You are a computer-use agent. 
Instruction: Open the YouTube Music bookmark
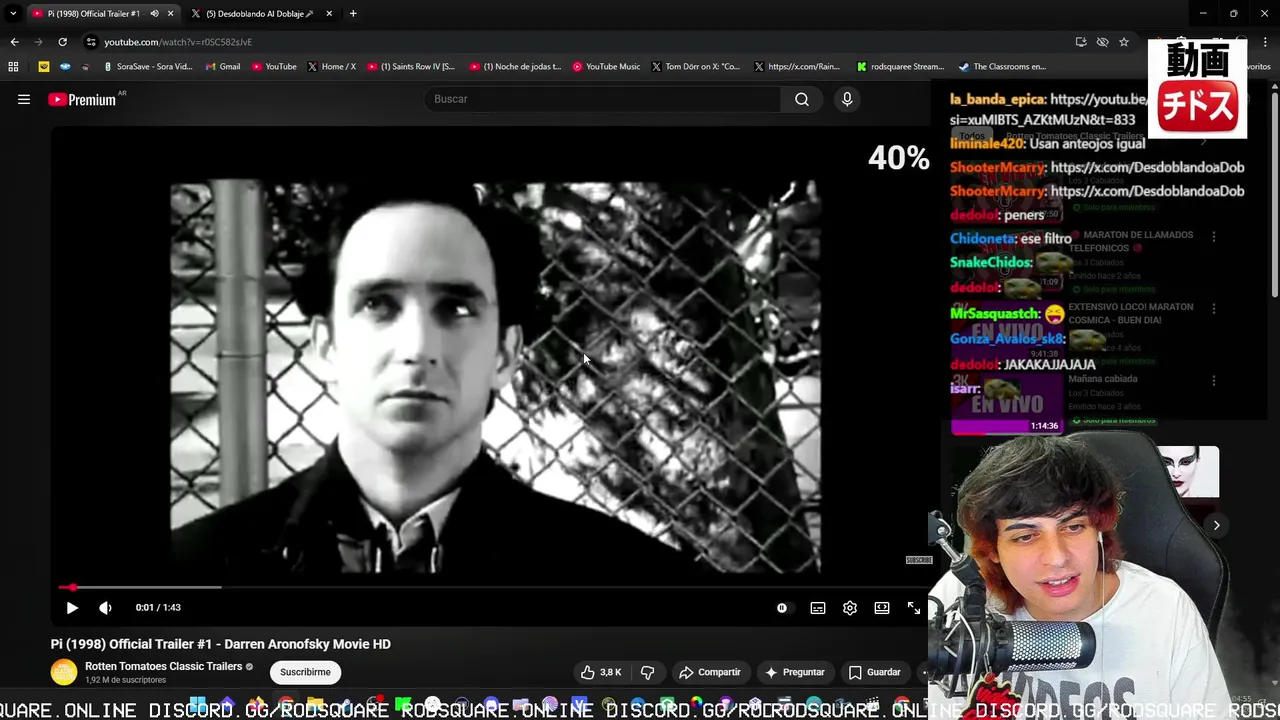pyautogui.click(x=606, y=67)
